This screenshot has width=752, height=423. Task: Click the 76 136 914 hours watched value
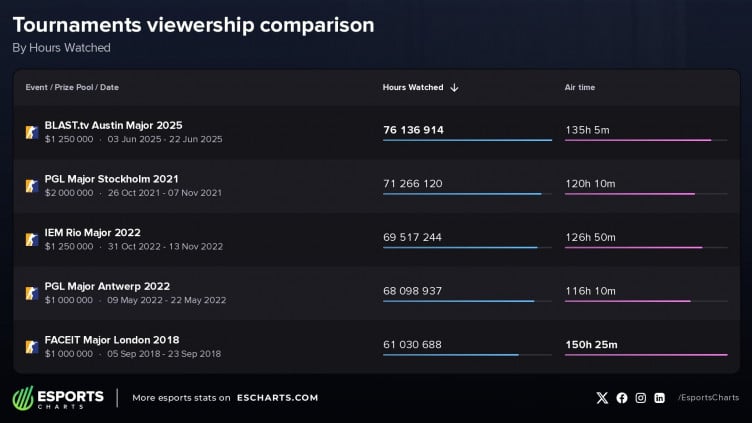[413, 130]
